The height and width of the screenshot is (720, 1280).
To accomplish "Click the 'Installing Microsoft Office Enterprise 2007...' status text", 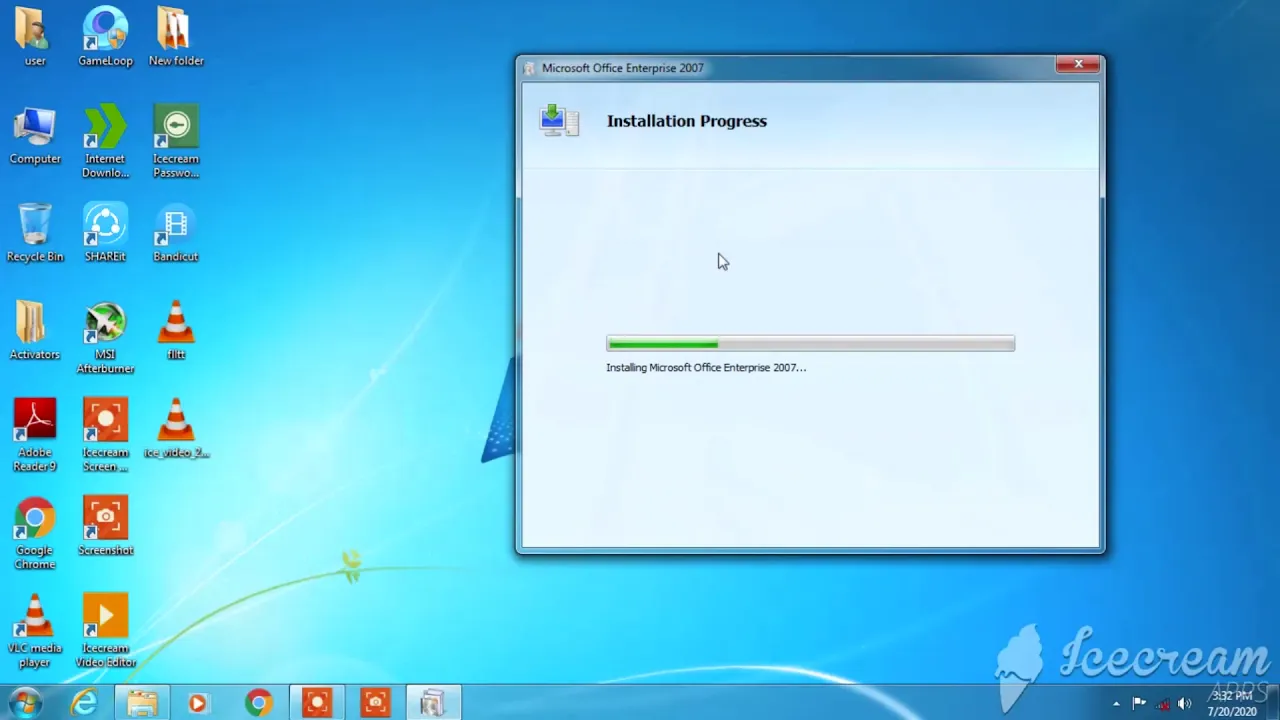I will coord(706,367).
